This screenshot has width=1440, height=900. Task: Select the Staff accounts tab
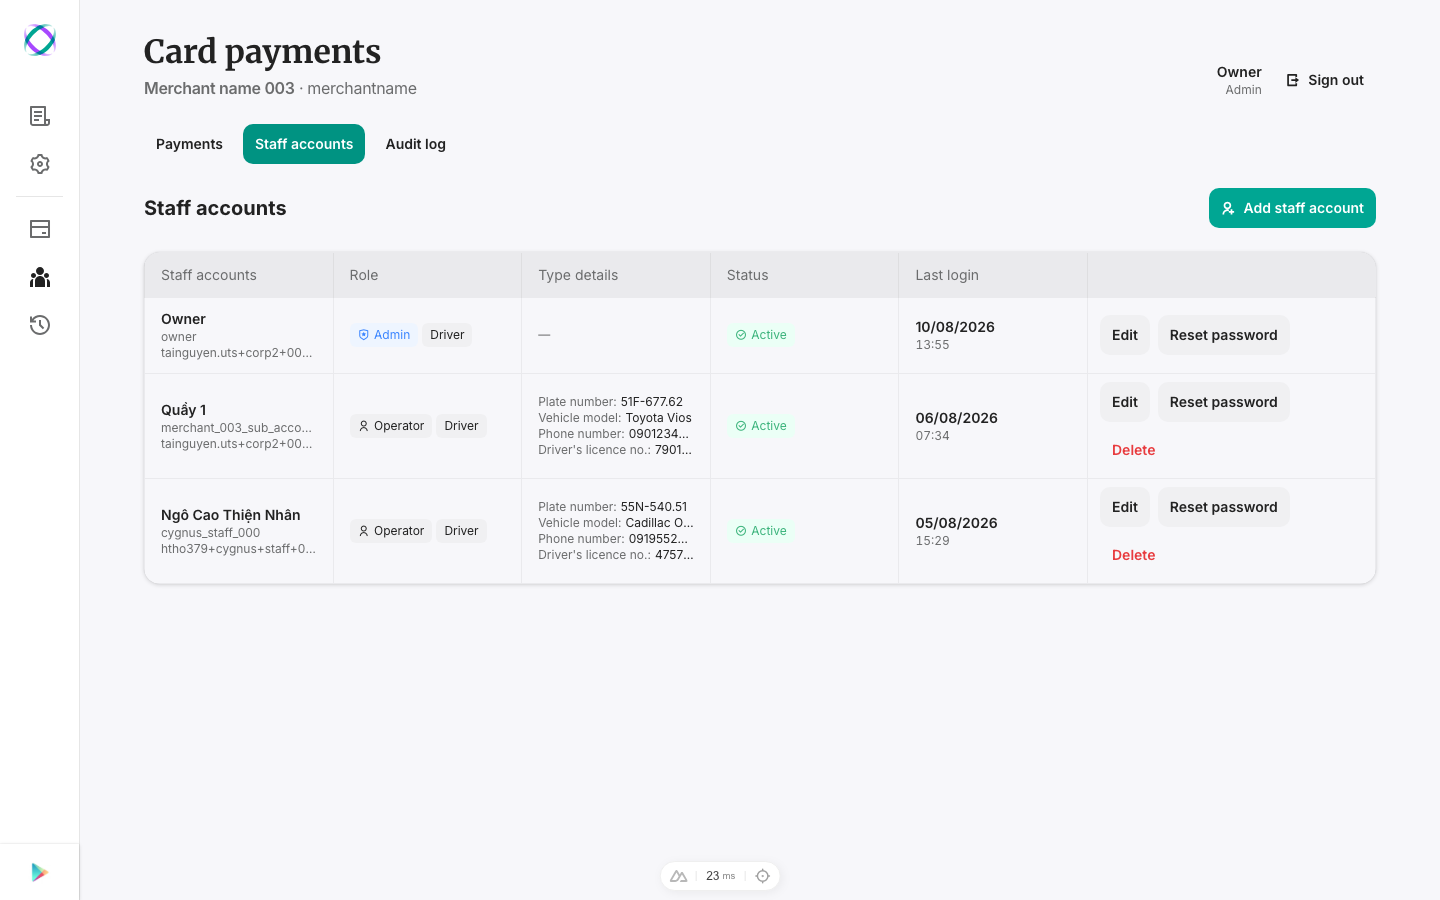[x=304, y=144]
